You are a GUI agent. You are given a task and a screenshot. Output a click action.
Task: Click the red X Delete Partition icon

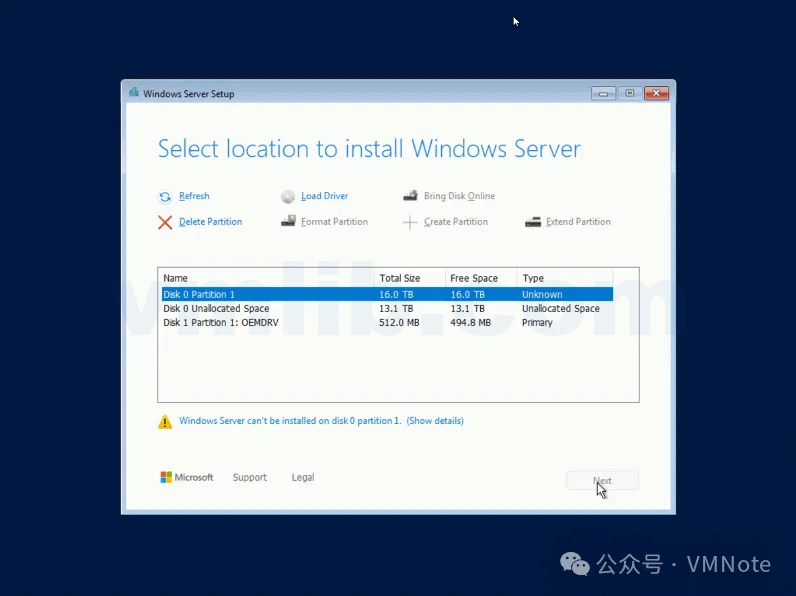tap(165, 222)
